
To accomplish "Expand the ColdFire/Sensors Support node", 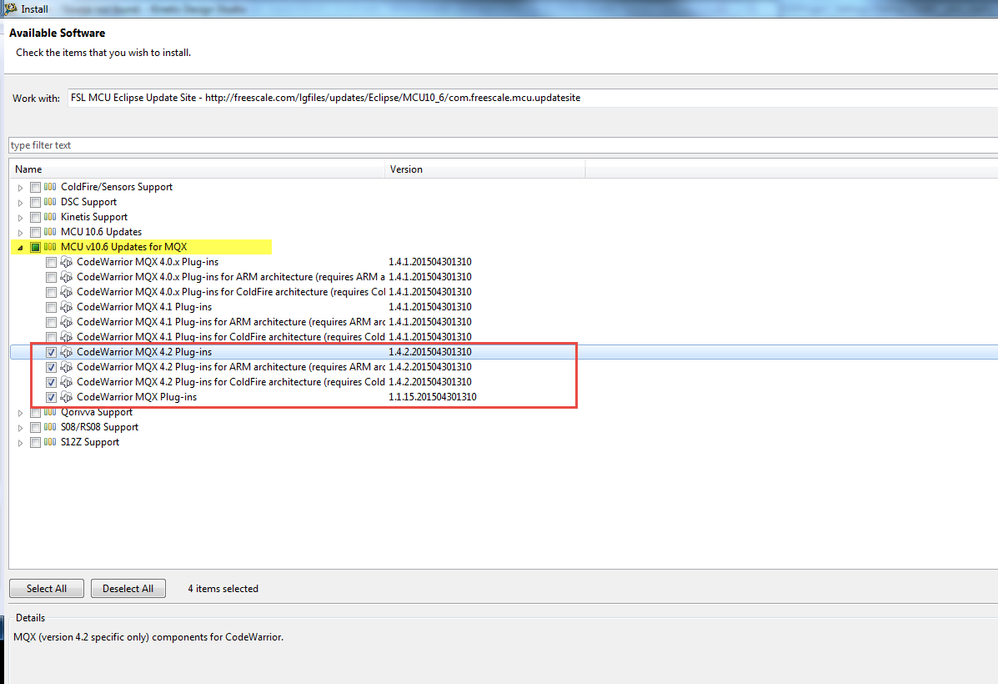I will pos(20,188).
